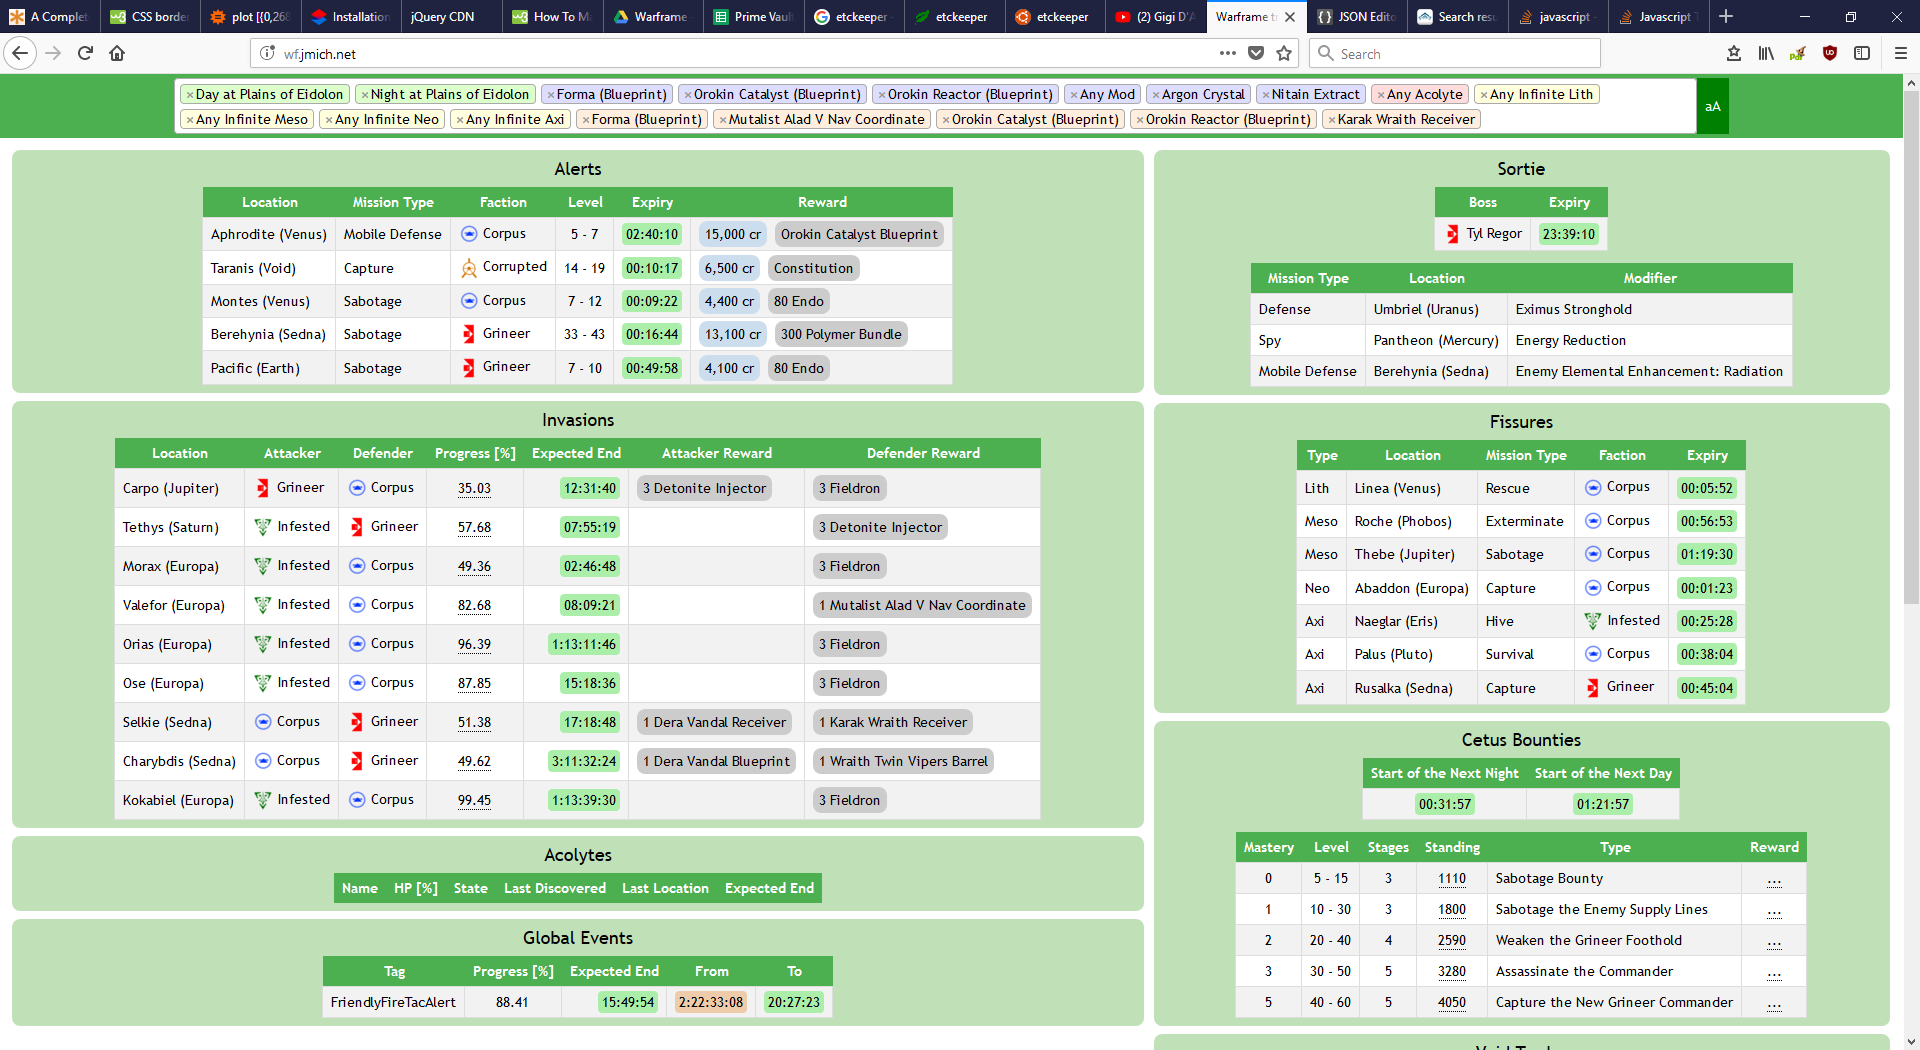Viewport: 1920px width, 1050px height.
Task: Click sortie expiry timer 23:39:10
Action: click(1568, 235)
